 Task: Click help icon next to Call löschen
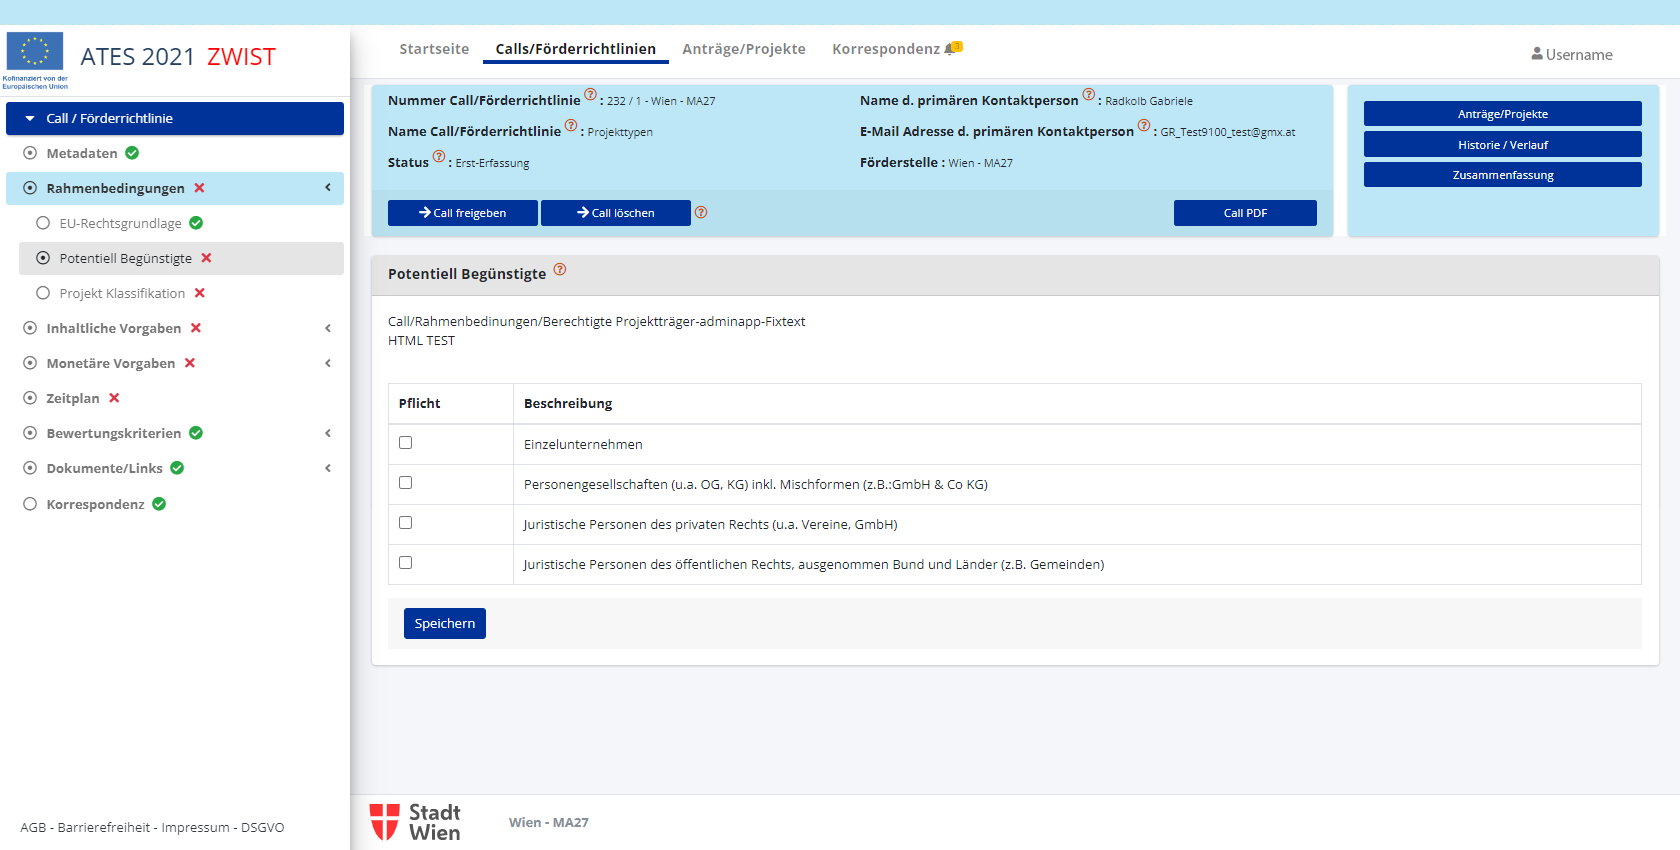[701, 212]
